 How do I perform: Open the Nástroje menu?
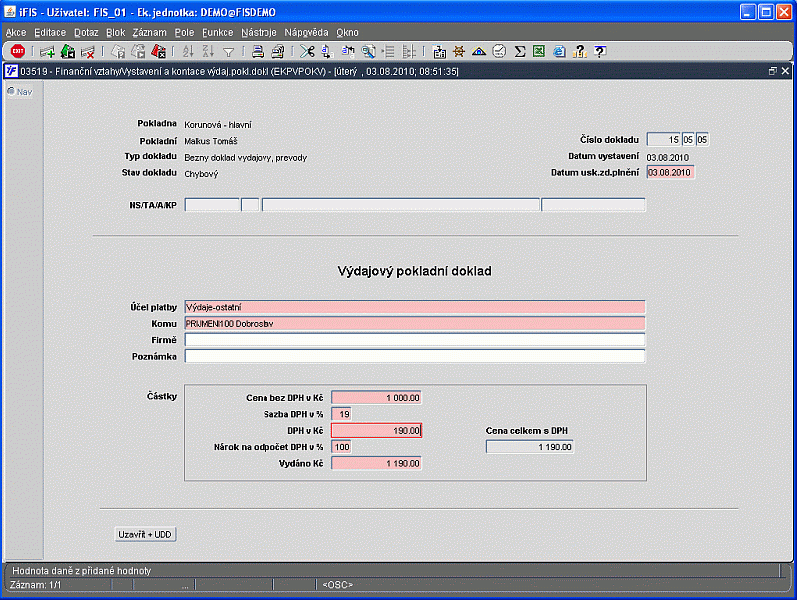(x=258, y=32)
